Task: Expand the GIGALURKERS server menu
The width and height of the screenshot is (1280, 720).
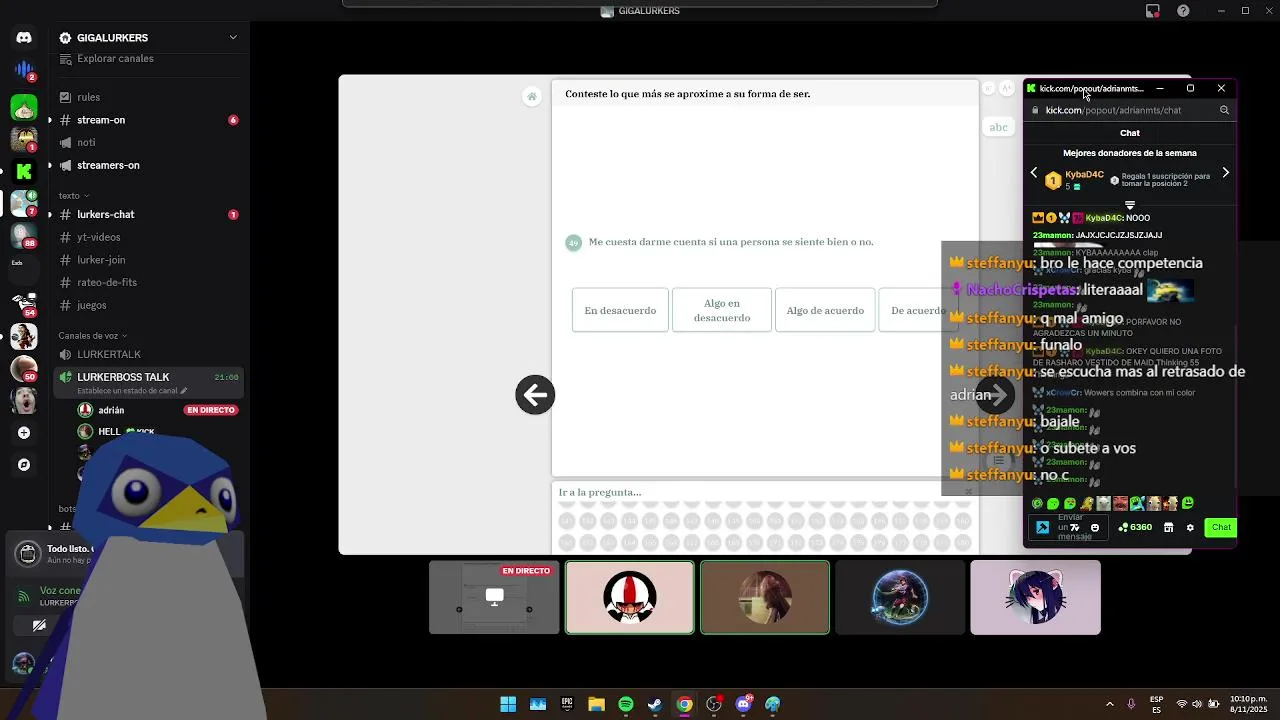Action: tap(233, 38)
